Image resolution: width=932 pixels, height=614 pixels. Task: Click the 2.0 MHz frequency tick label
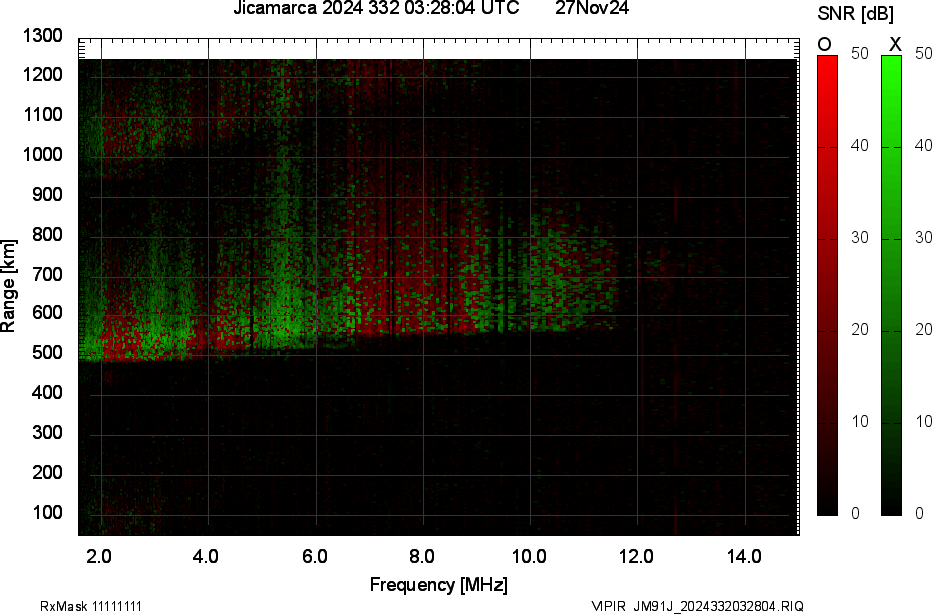99,556
